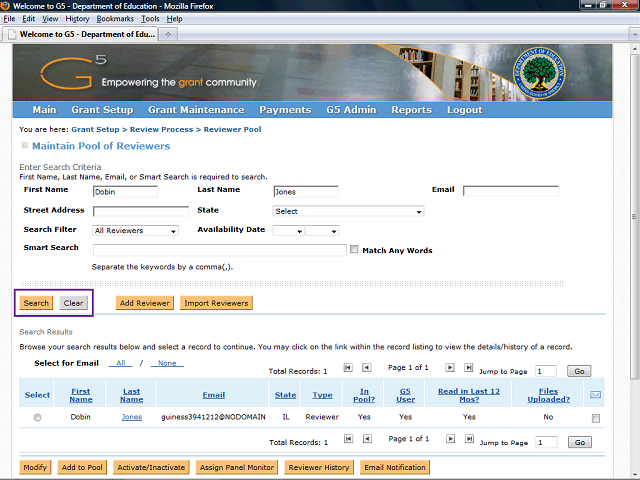The width and height of the screenshot is (640, 480).
Task: Click the page vertical scrollbar
Action: click(x=634, y=217)
